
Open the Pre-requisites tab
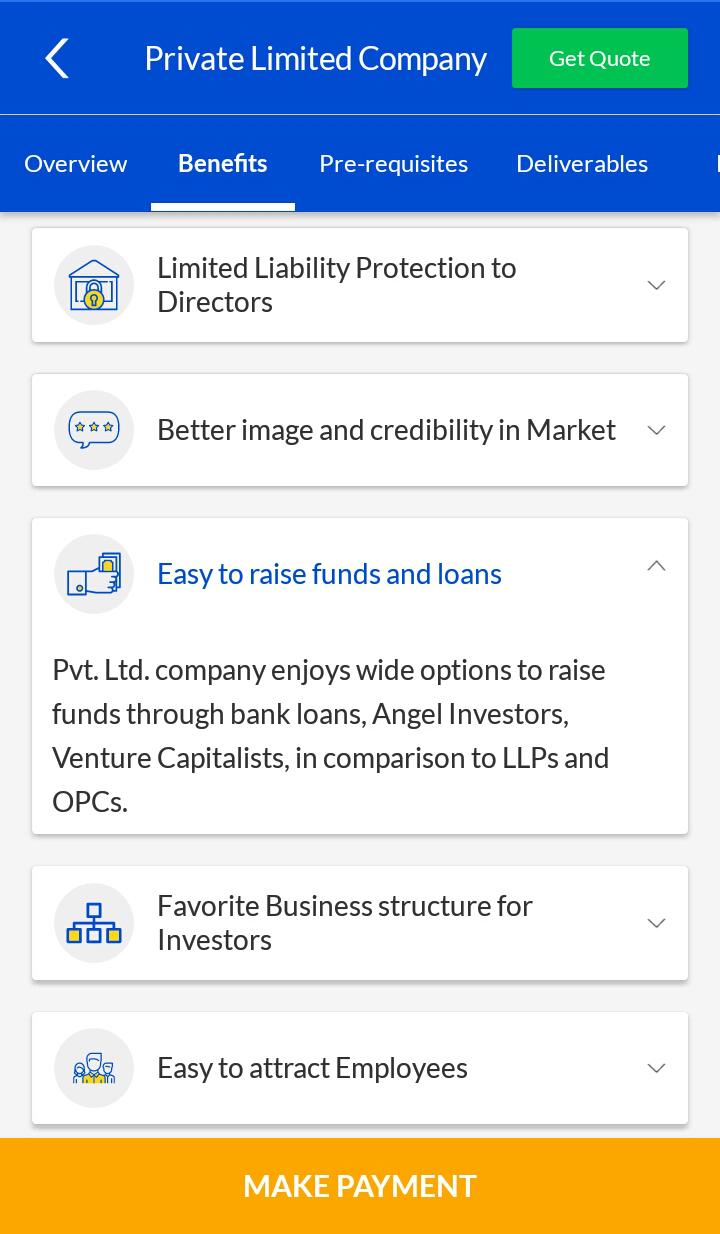[393, 163]
